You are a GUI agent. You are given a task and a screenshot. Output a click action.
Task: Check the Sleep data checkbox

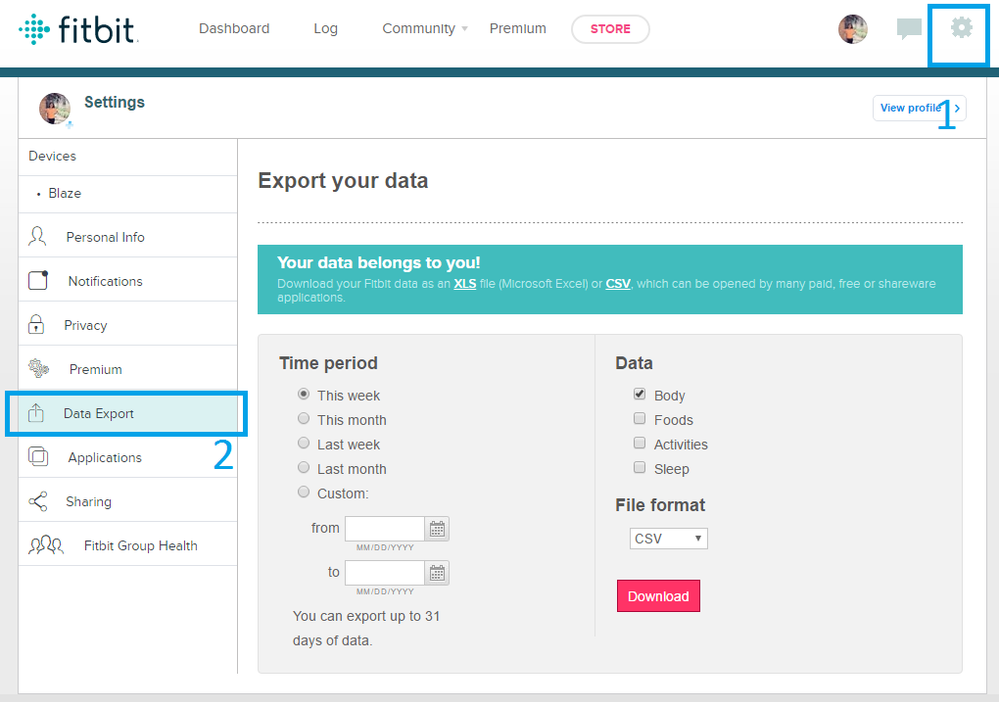640,468
